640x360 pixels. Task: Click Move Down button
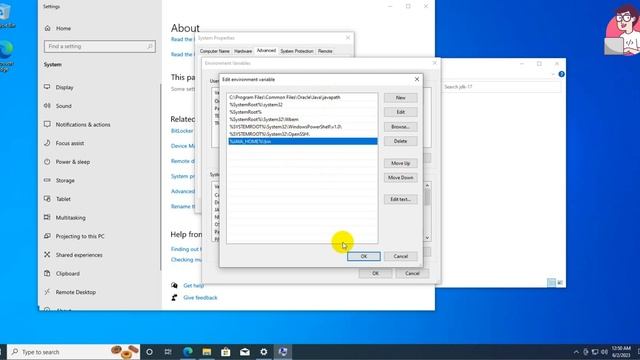(x=400, y=178)
